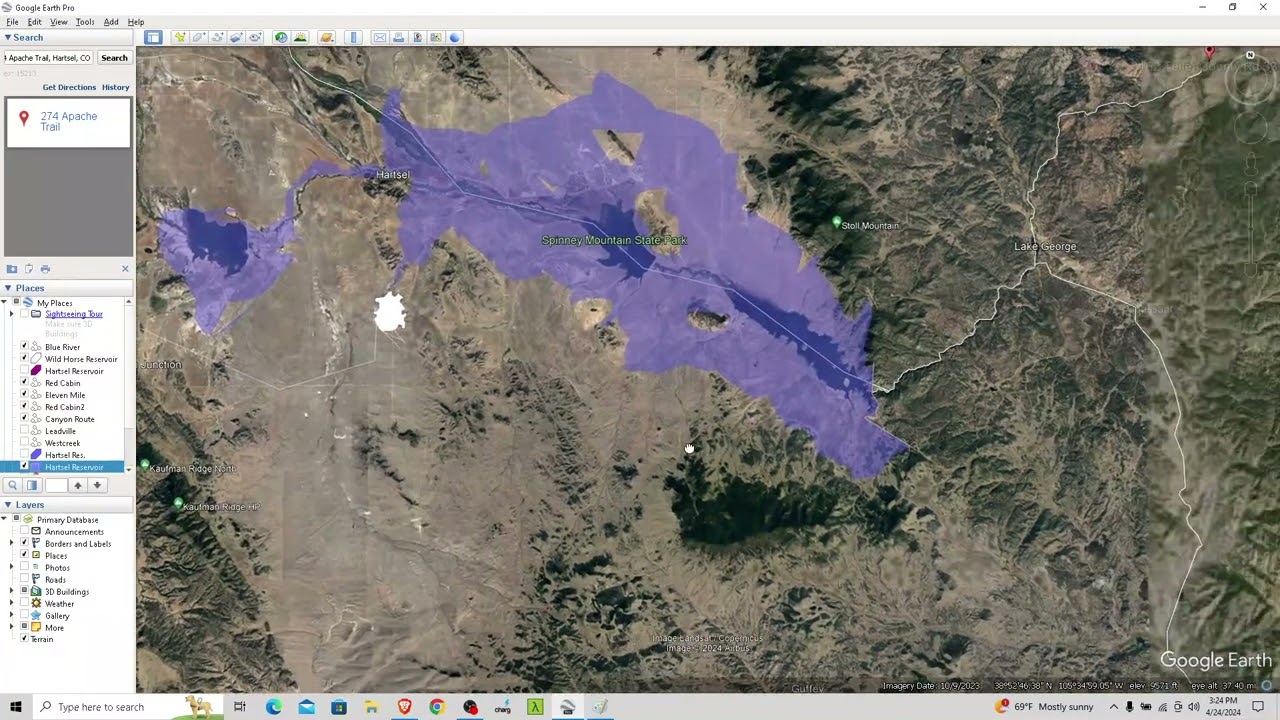
Task: Expand the Sightseeing Tour folder arrow
Action: (11, 314)
